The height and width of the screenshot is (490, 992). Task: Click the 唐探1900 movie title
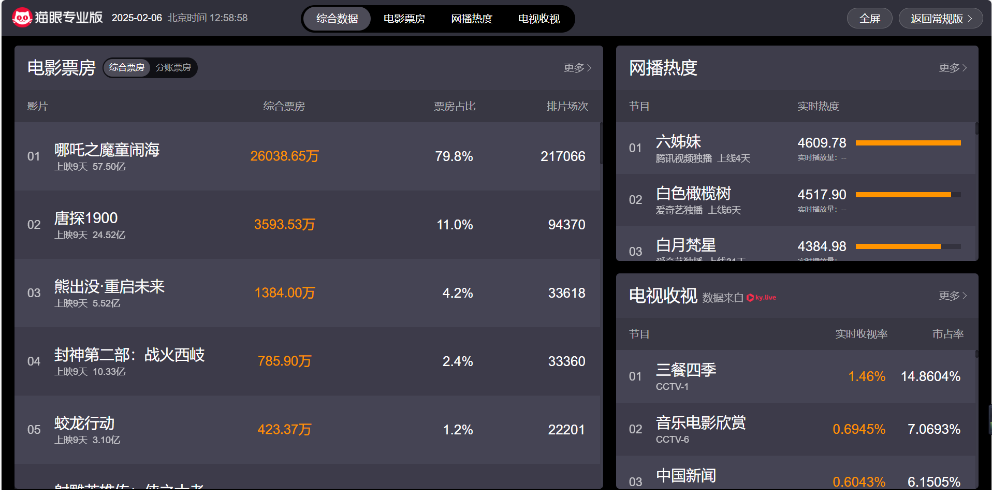tap(86, 218)
